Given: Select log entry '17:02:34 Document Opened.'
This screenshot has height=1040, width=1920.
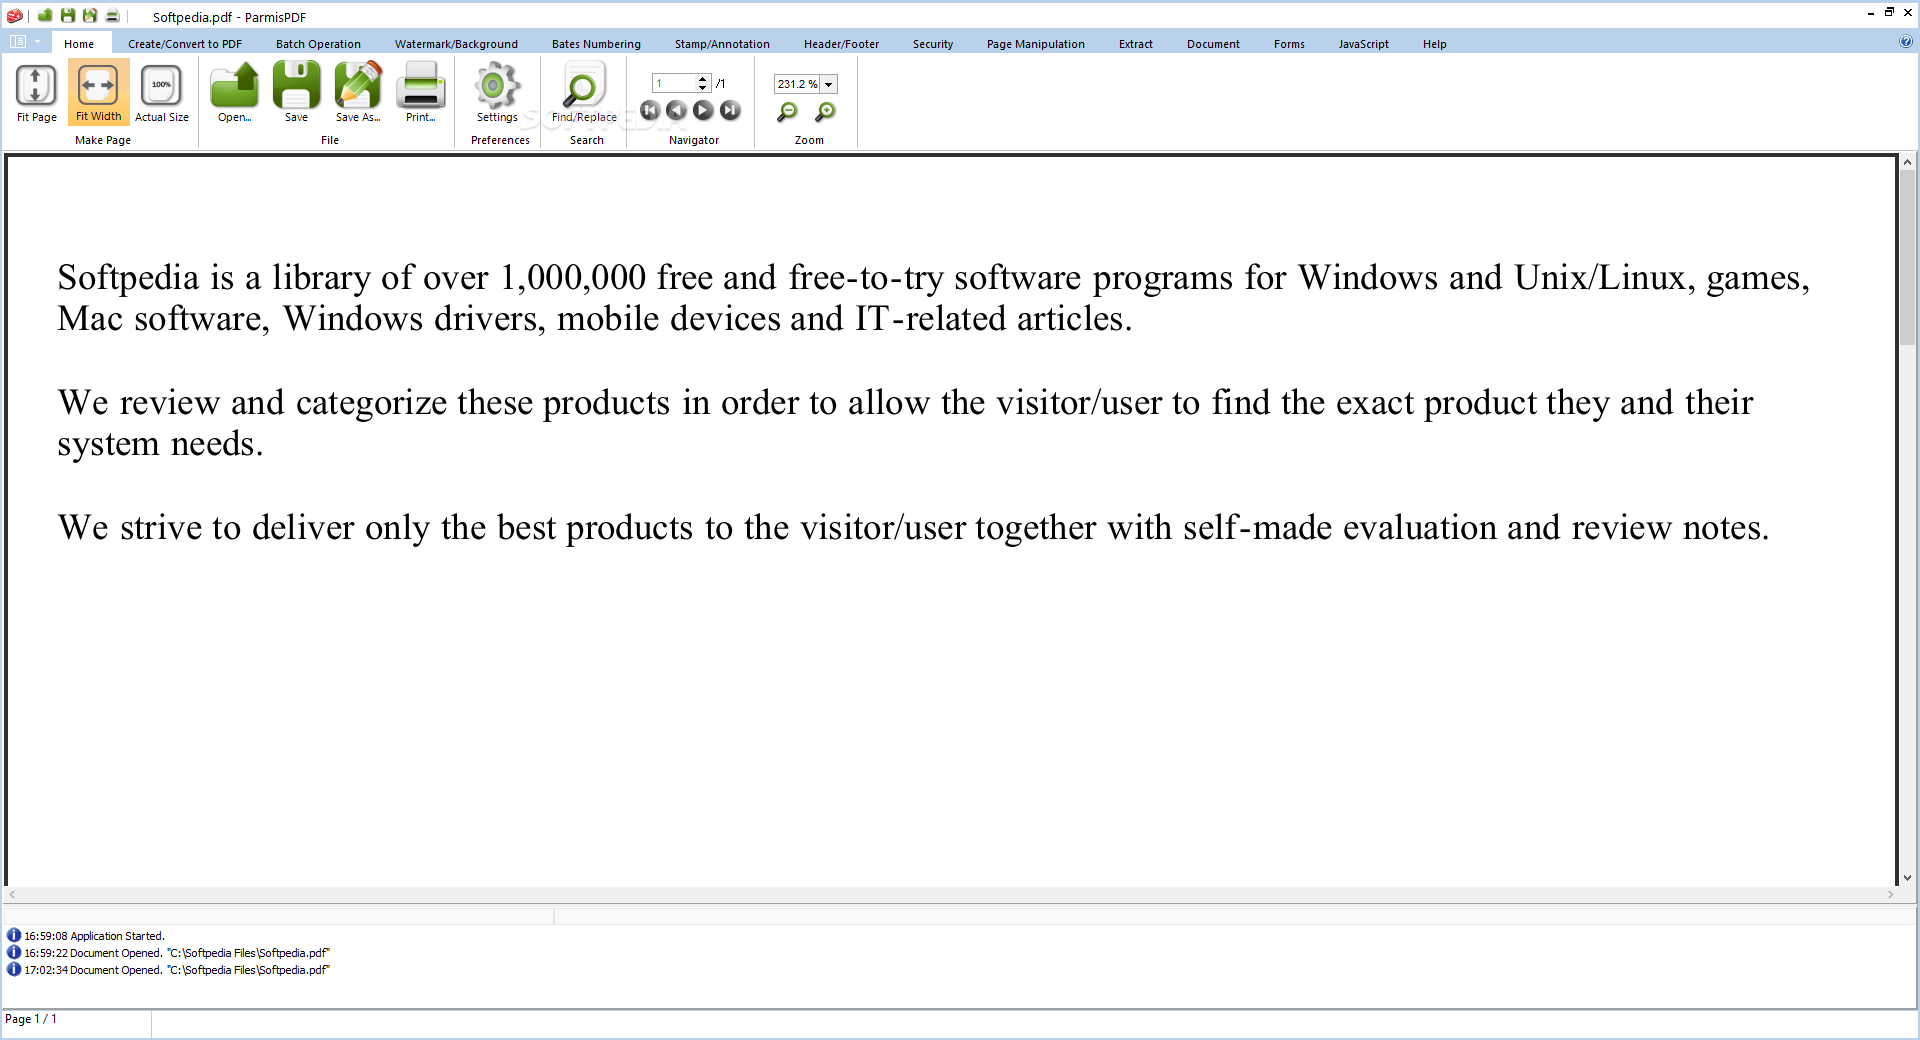Looking at the screenshot, I should [x=177, y=970].
